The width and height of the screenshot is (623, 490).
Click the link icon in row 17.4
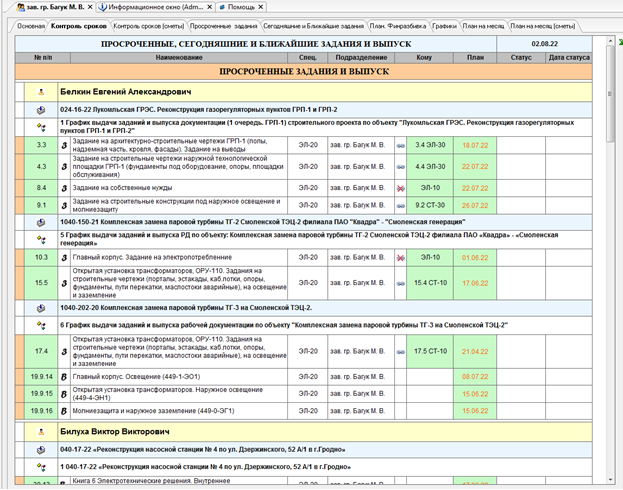[x=400, y=352]
